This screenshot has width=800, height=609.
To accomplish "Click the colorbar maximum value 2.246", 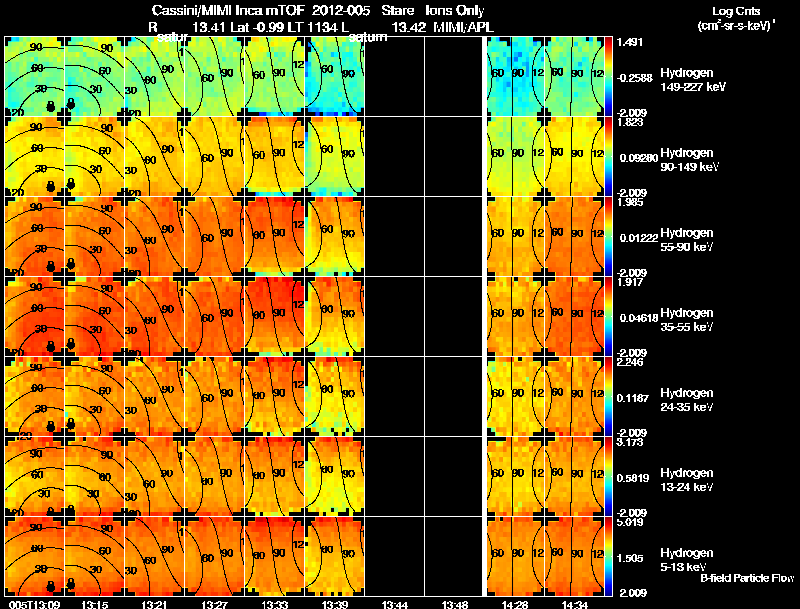I will point(630,362).
